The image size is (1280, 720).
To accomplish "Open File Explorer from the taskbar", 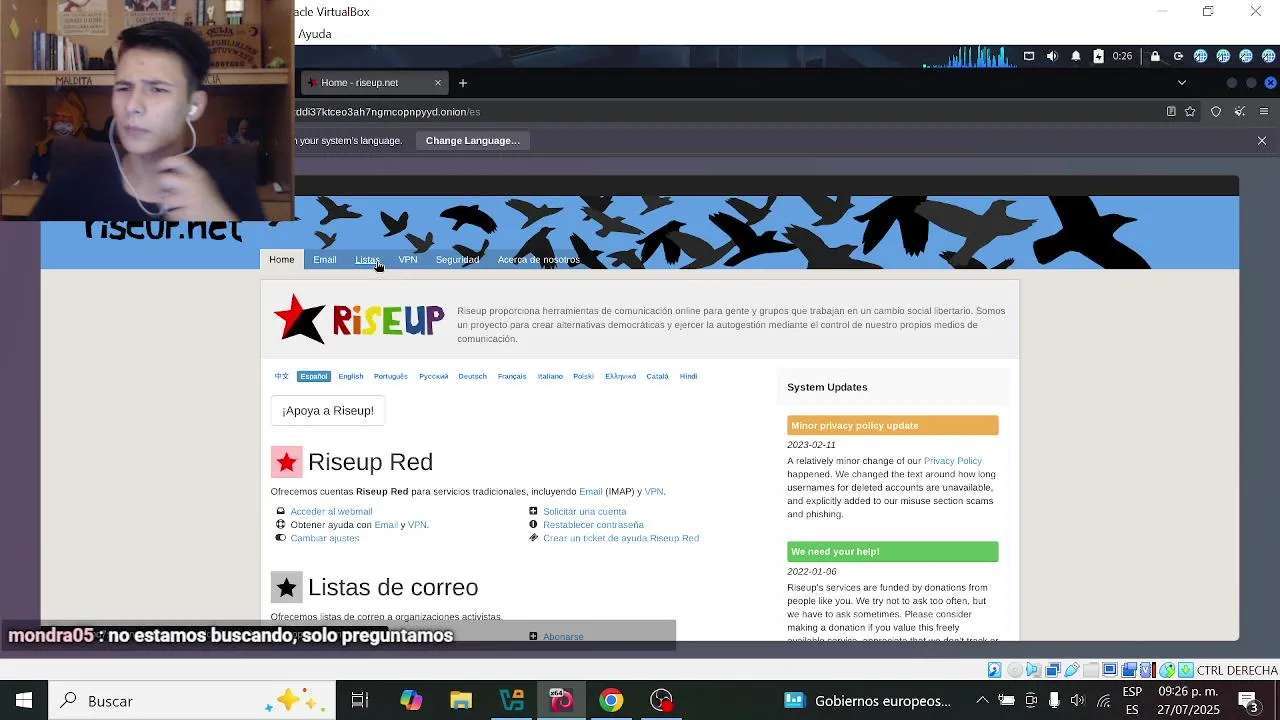I will [x=461, y=701].
